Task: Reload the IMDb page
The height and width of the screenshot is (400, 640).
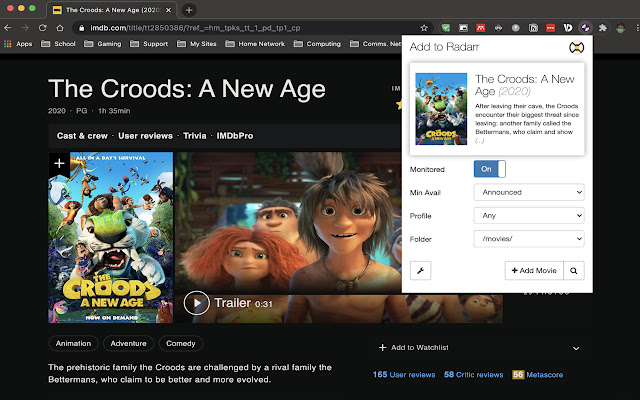Action: click(42, 28)
